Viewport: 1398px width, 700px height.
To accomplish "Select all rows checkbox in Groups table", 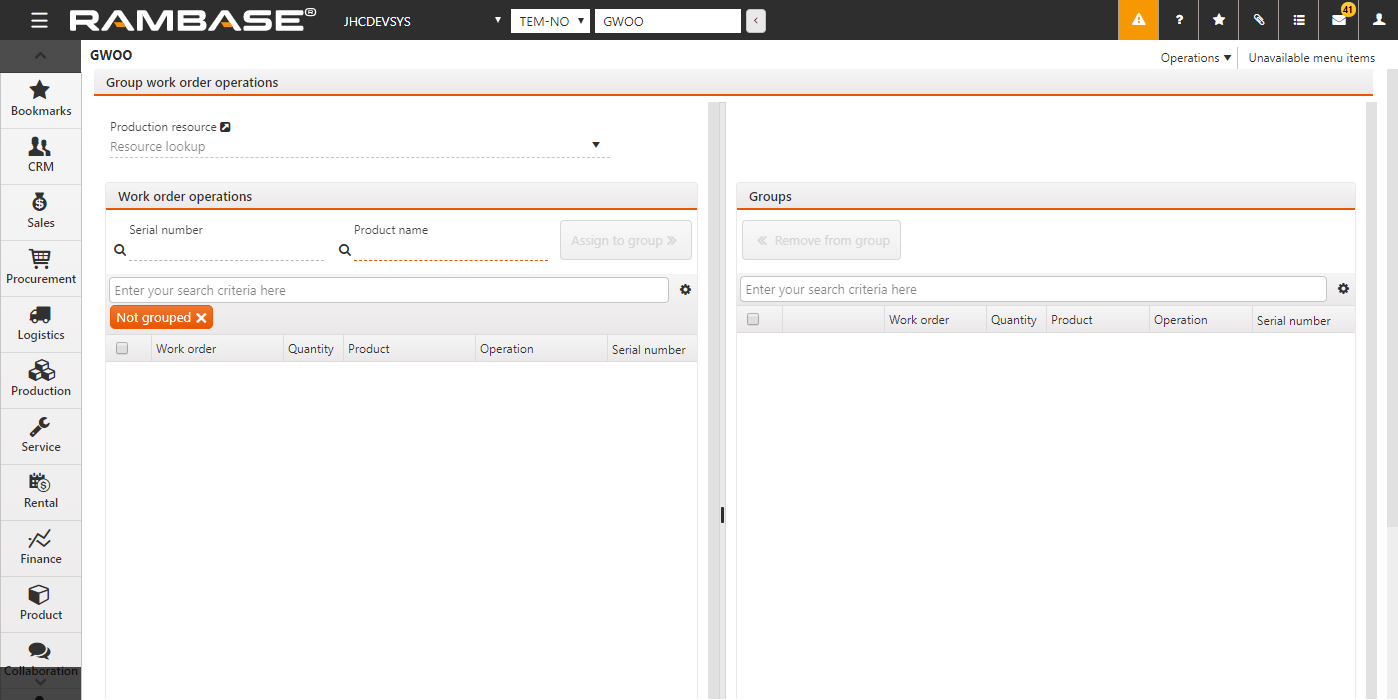I will click(753, 319).
